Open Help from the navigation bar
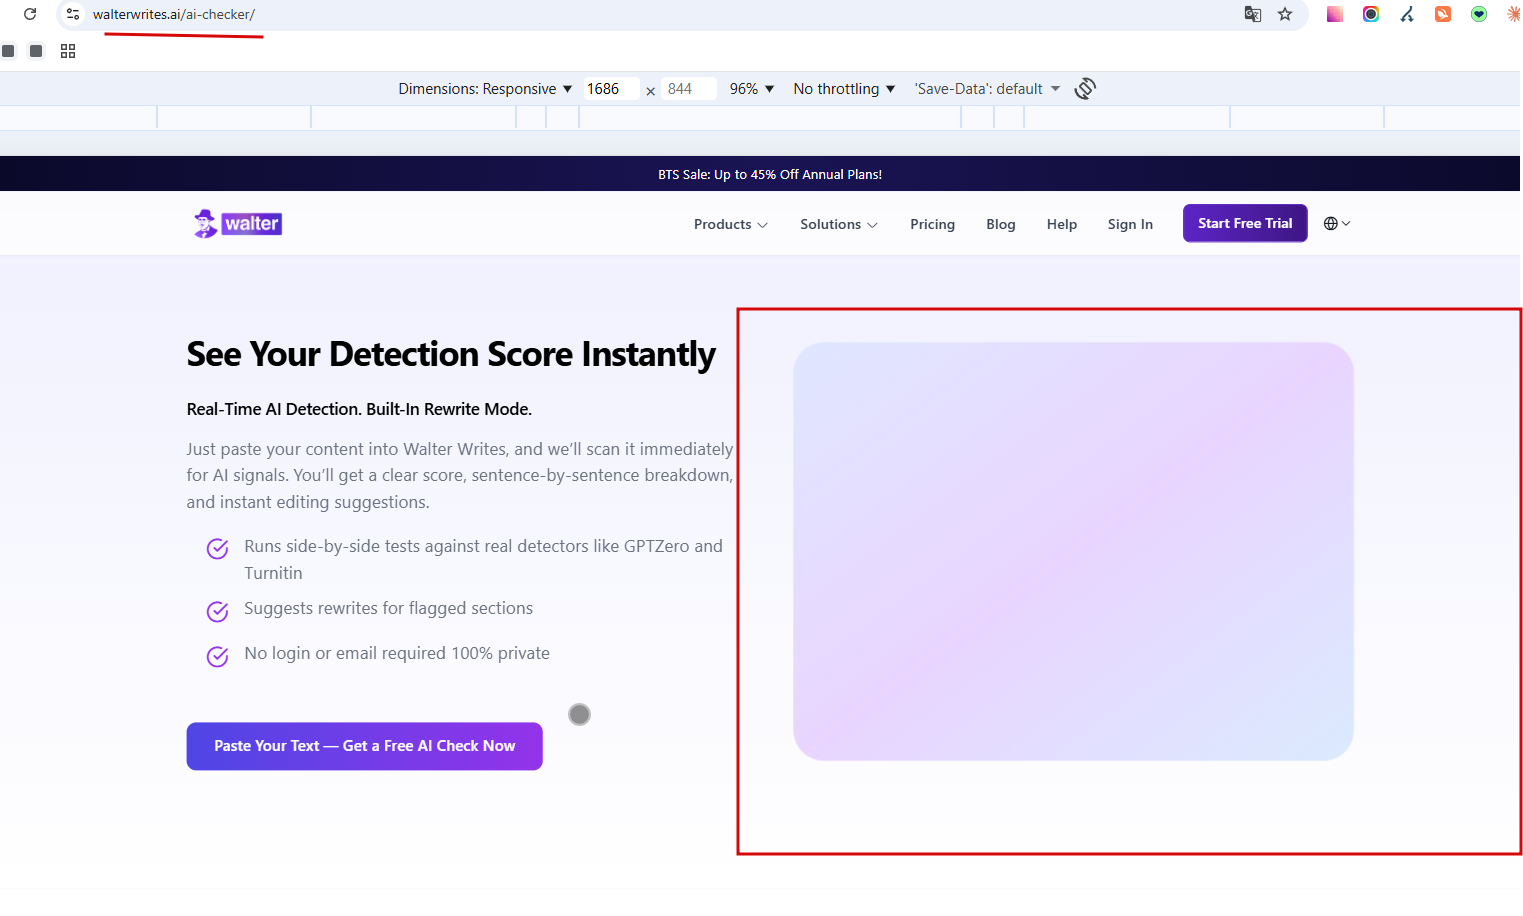 (1062, 224)
